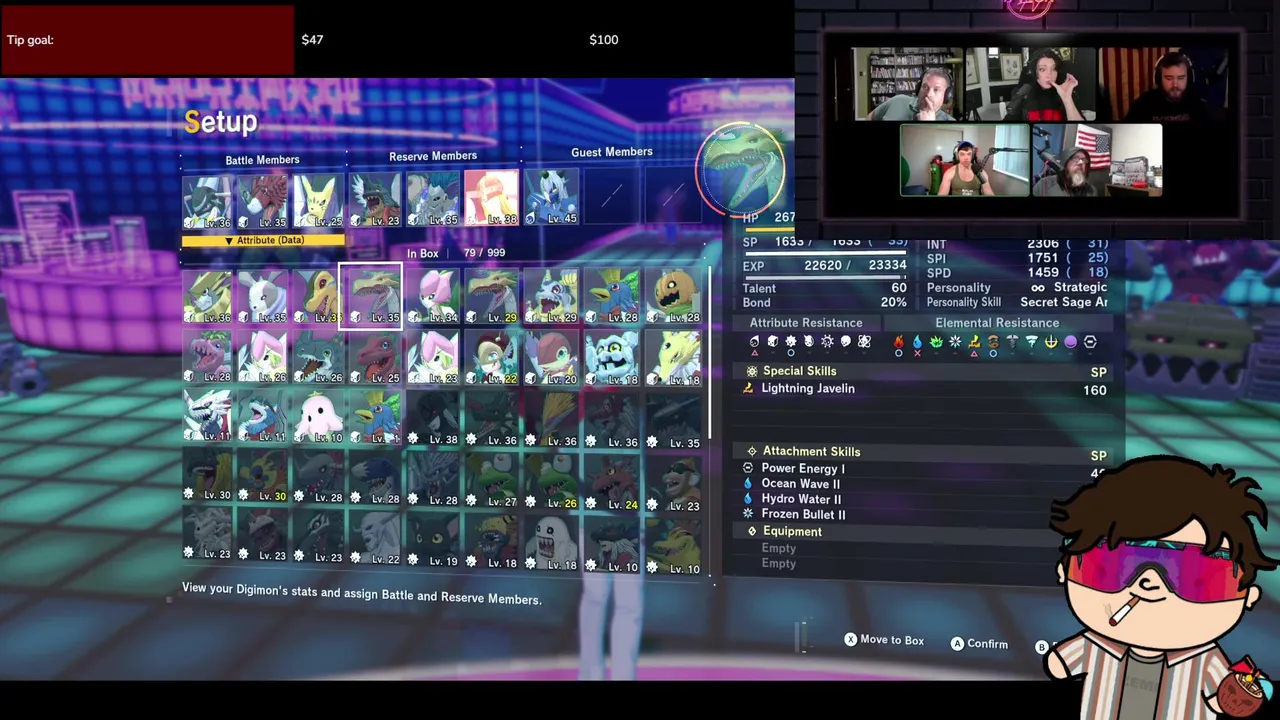Click the Attachment Skills header icon

coord(752,452)
